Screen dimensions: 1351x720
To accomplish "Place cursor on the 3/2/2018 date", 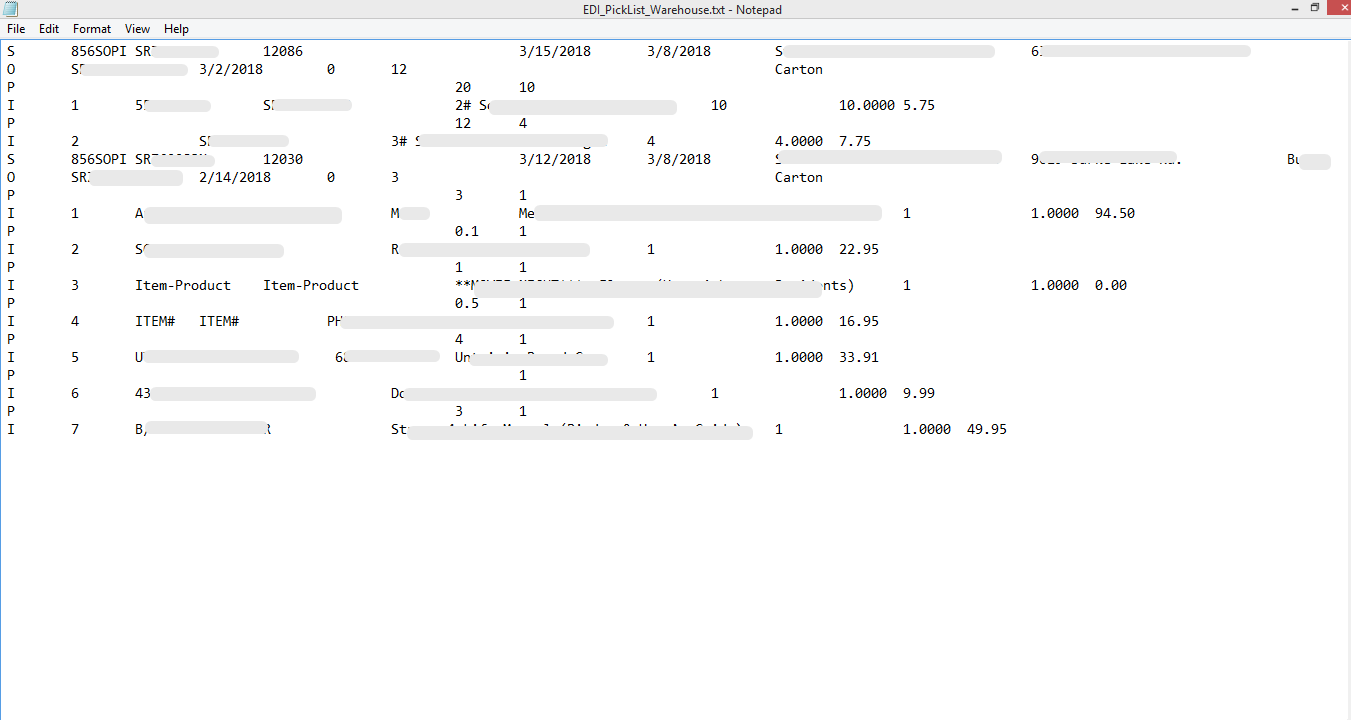I will click(231, 69).
